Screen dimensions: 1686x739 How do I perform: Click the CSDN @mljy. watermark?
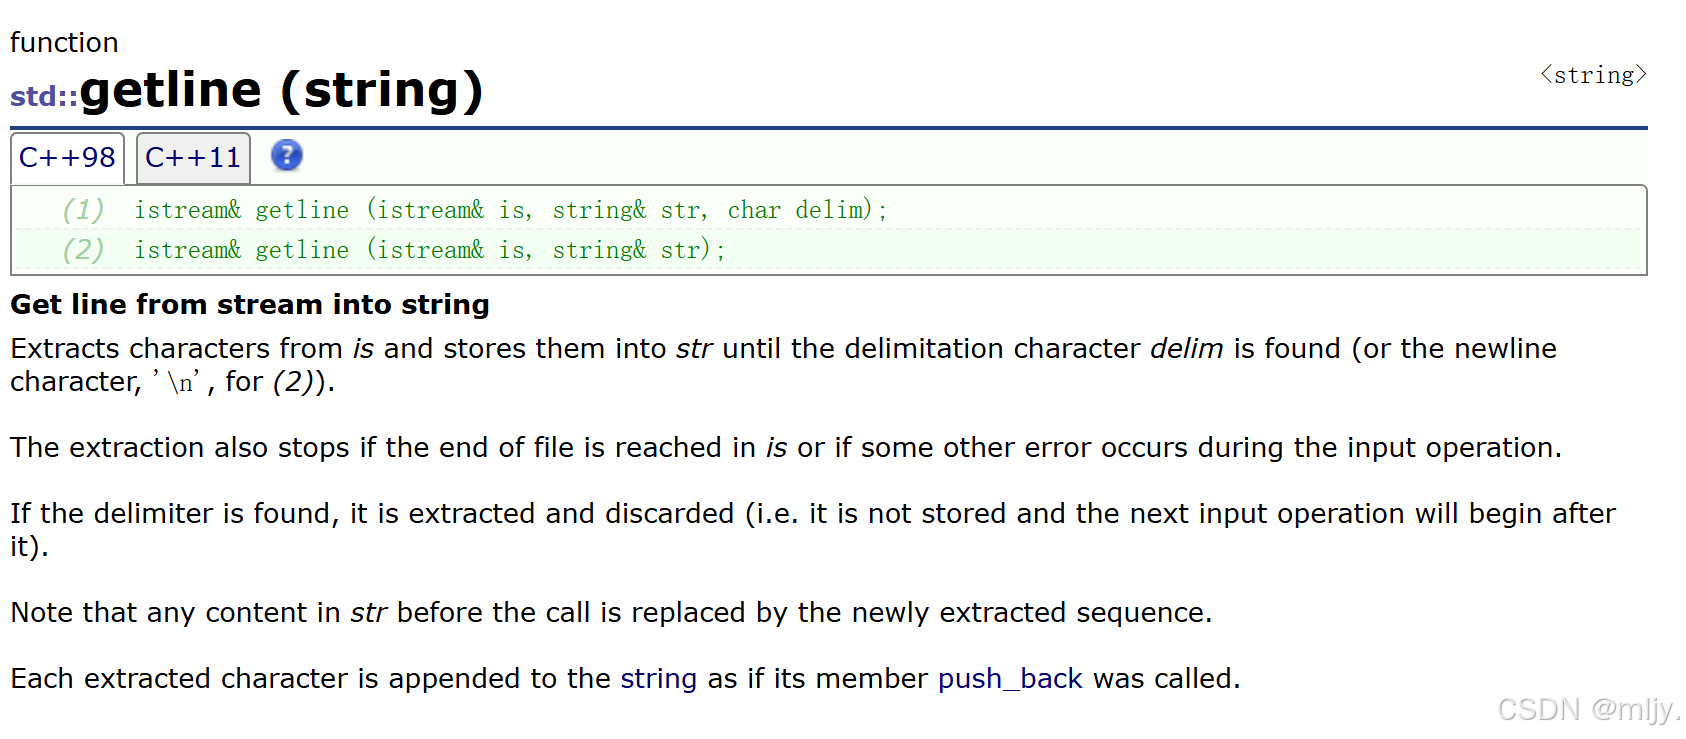click(x=1588, y=709)
